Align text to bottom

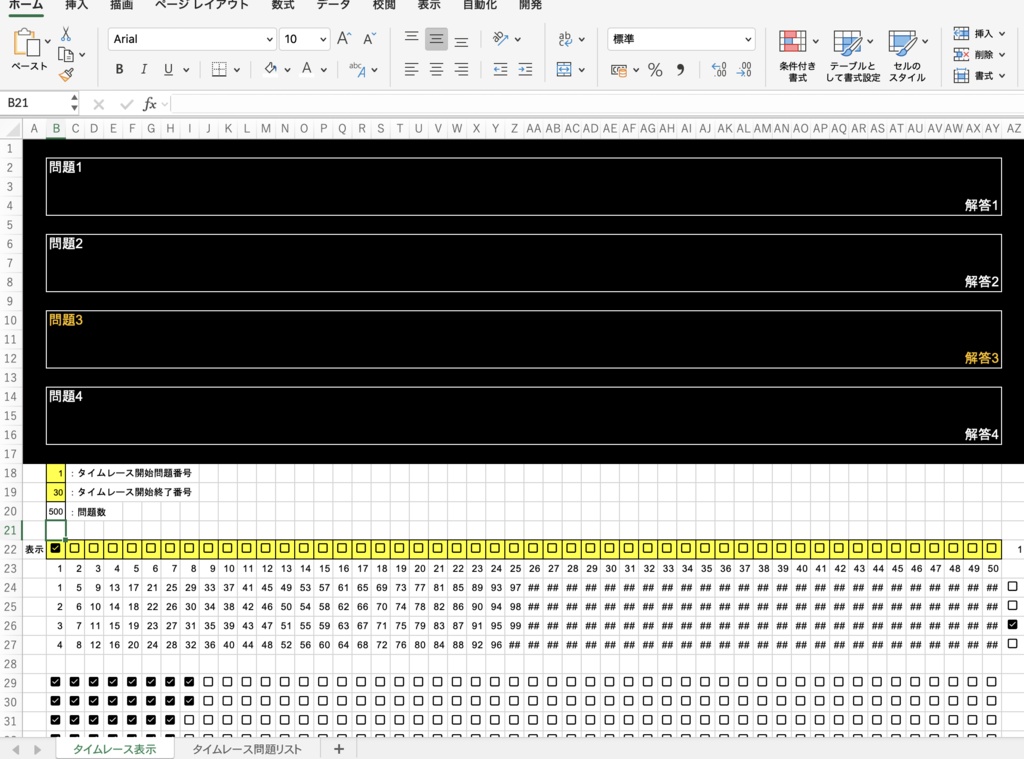coord(461,40)
